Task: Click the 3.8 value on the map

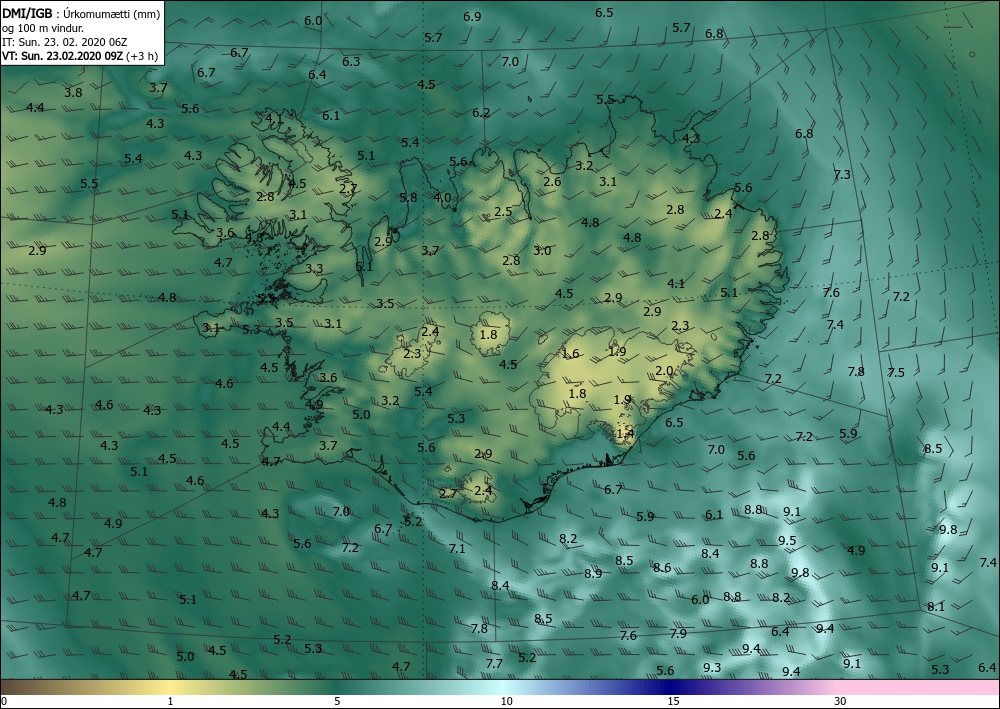Action: pos(73,92)
